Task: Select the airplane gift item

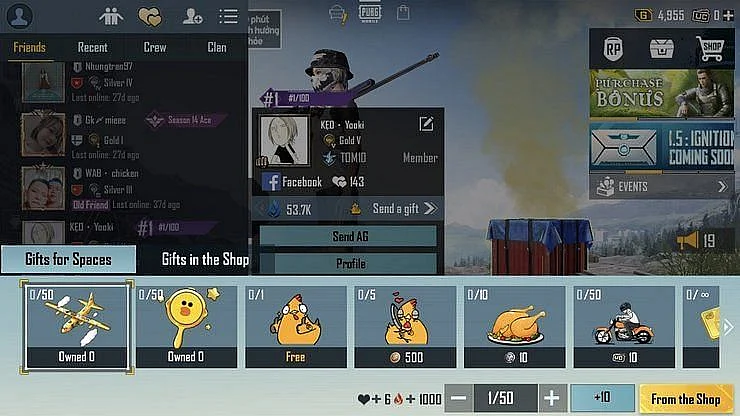Action: pos(76,326)
